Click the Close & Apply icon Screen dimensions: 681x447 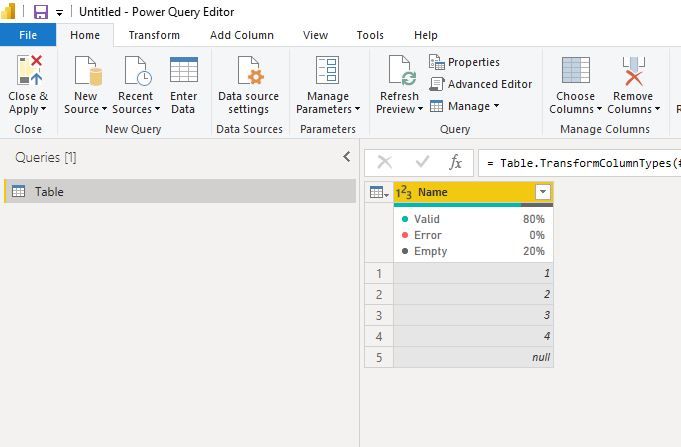30,70
